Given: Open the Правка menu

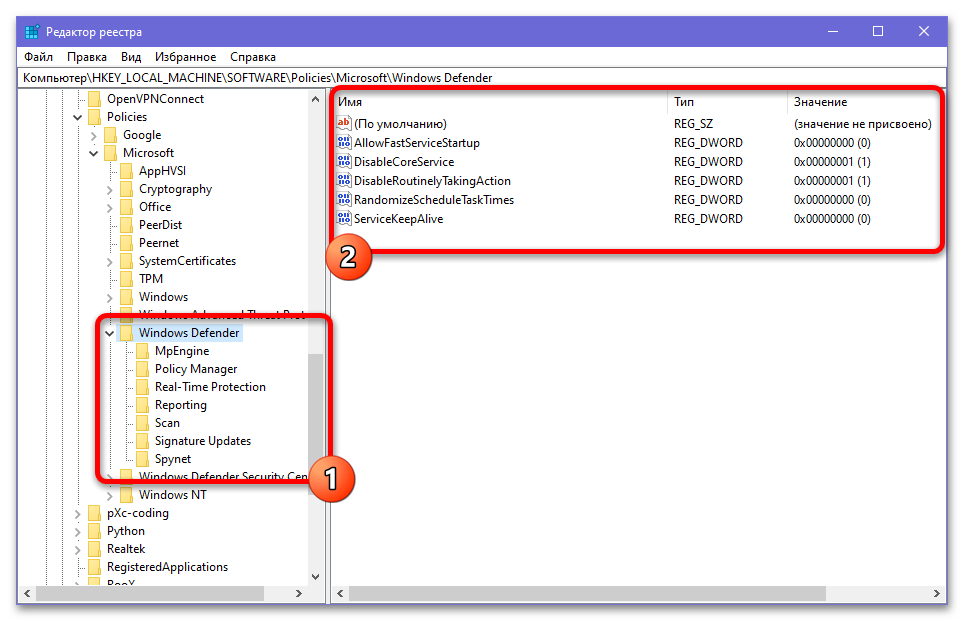Looking at the screenshot, I should [87, 57].
